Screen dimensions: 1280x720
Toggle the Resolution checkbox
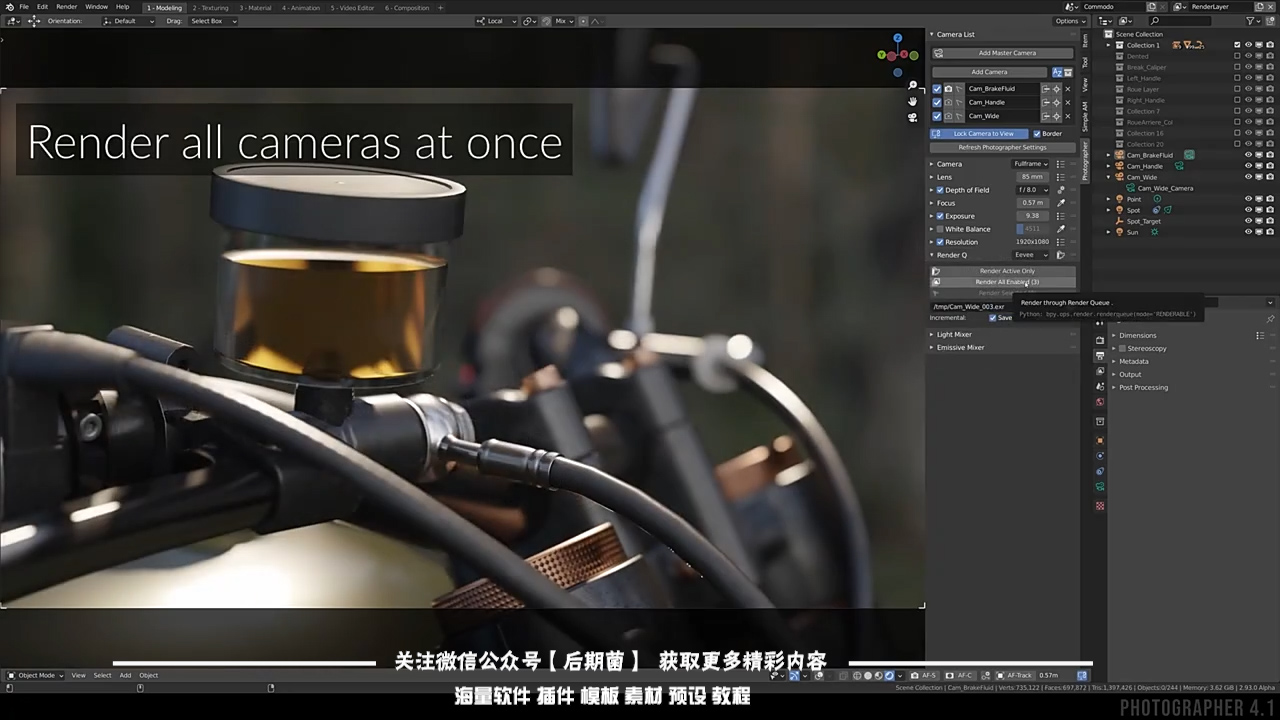[x=940, y=242]
